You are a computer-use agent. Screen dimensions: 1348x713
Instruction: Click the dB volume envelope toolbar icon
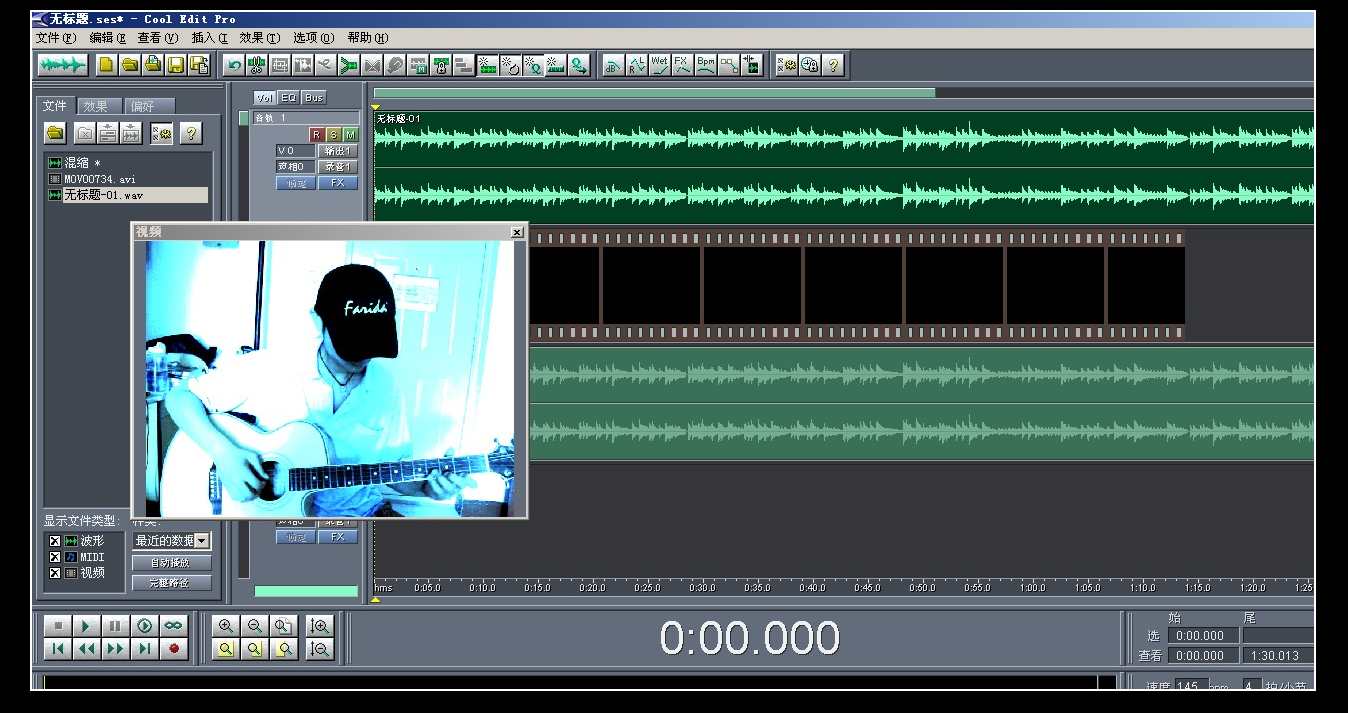pos(612,65)
